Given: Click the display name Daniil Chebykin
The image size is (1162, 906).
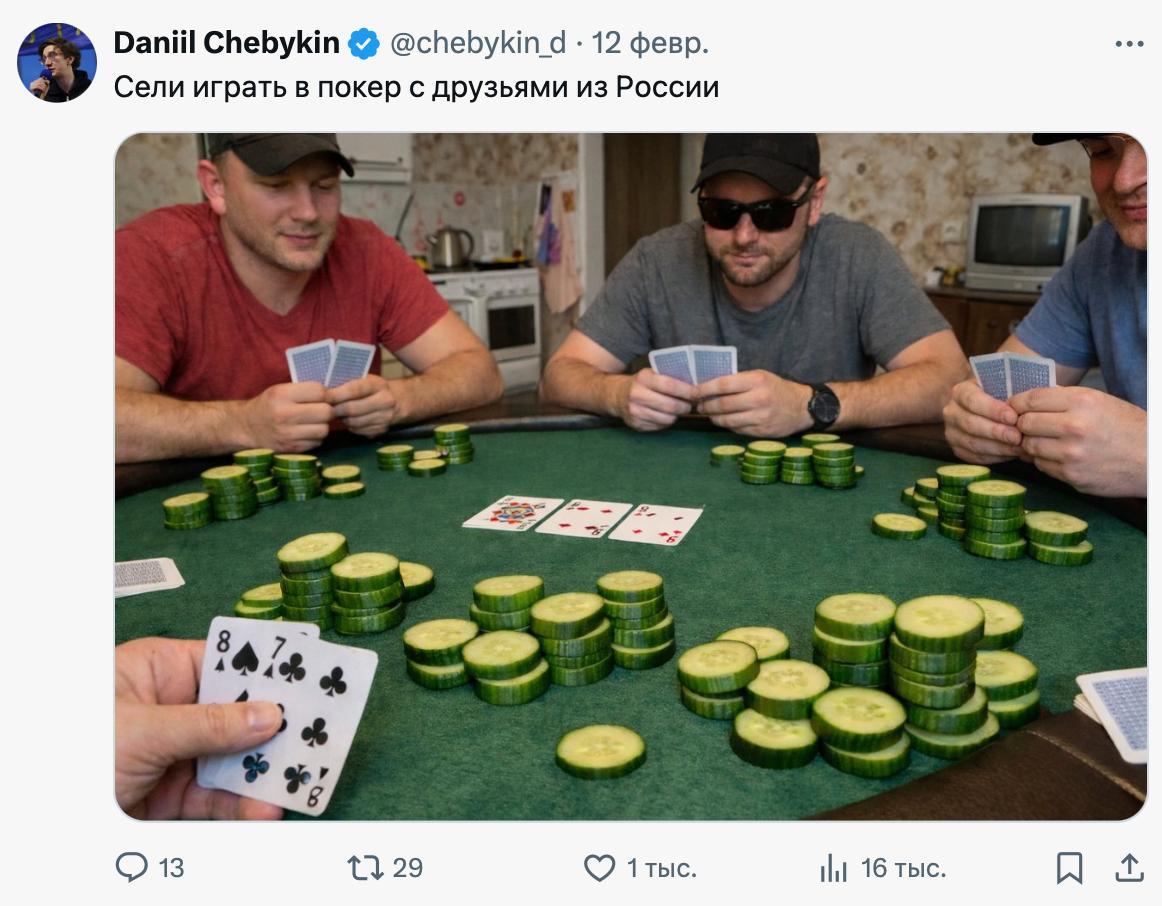Looking at the screenshot, I should click(227, 43).
